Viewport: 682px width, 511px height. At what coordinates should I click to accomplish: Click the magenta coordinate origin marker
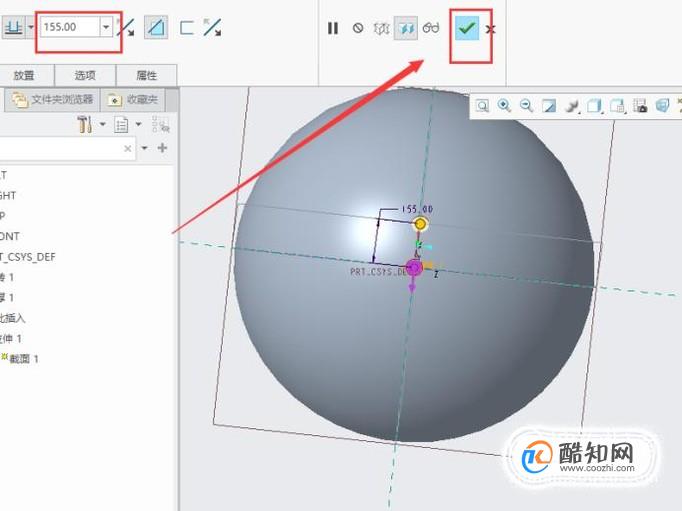pyautogui.click(x=414, y=267)
